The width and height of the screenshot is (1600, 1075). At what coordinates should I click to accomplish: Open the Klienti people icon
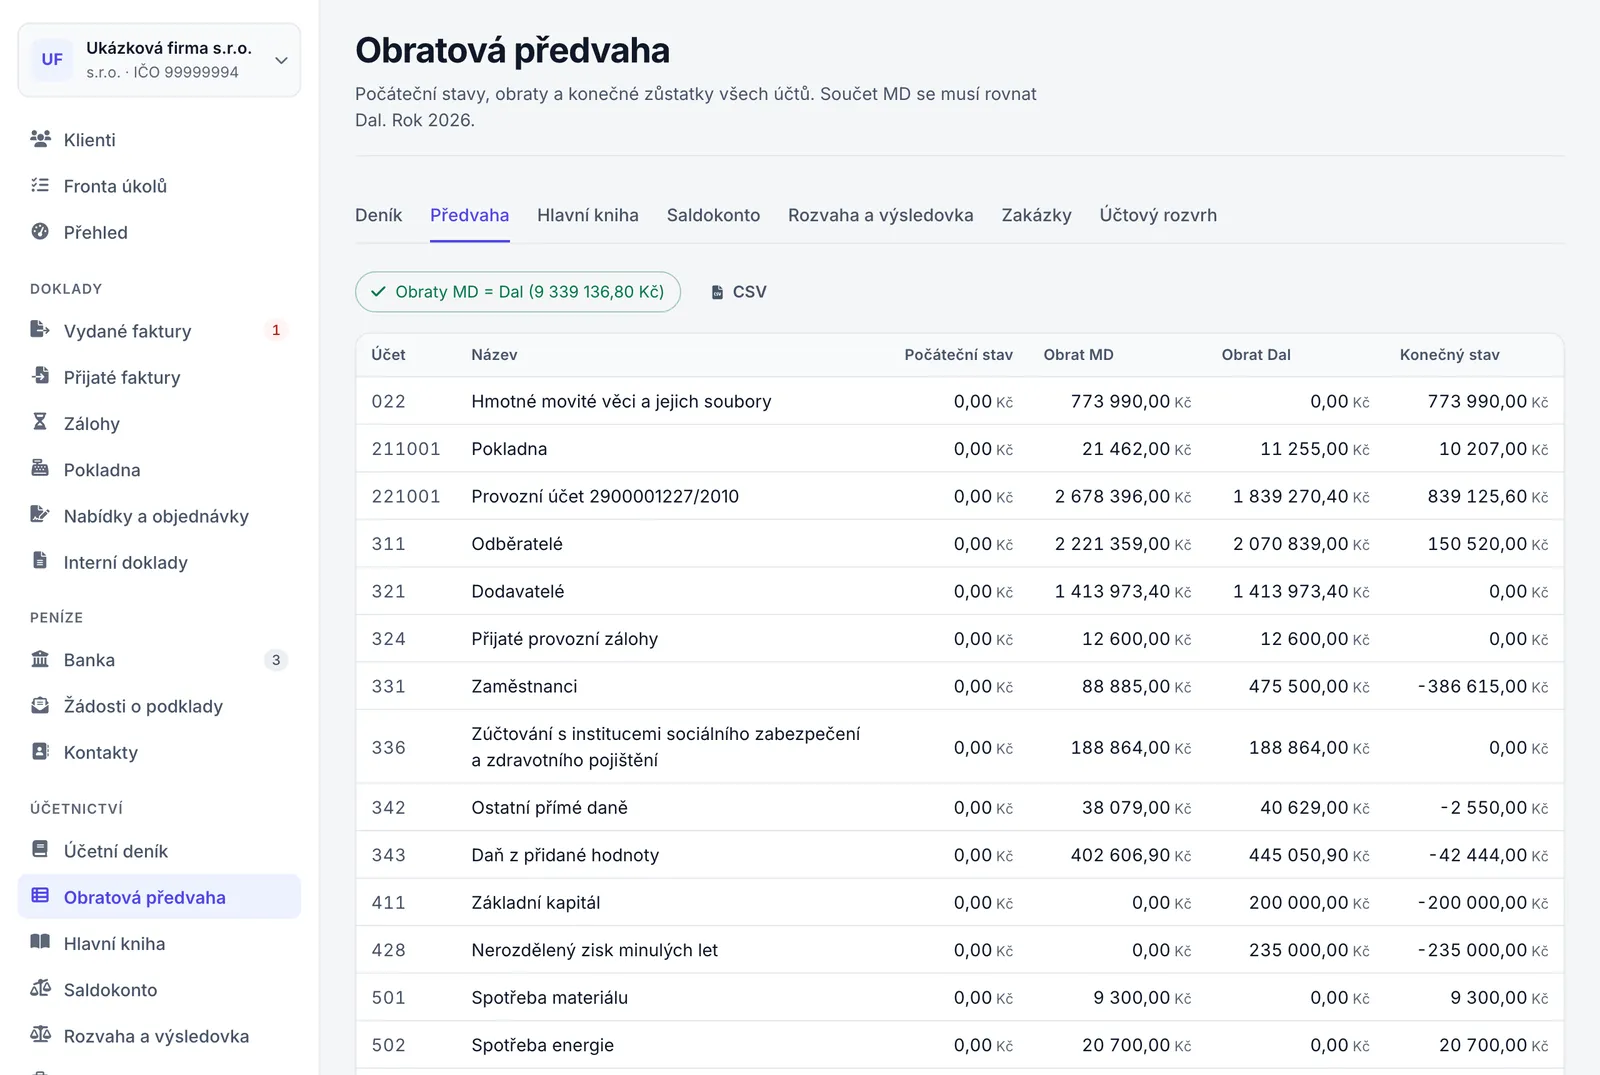tap(40, 139)
